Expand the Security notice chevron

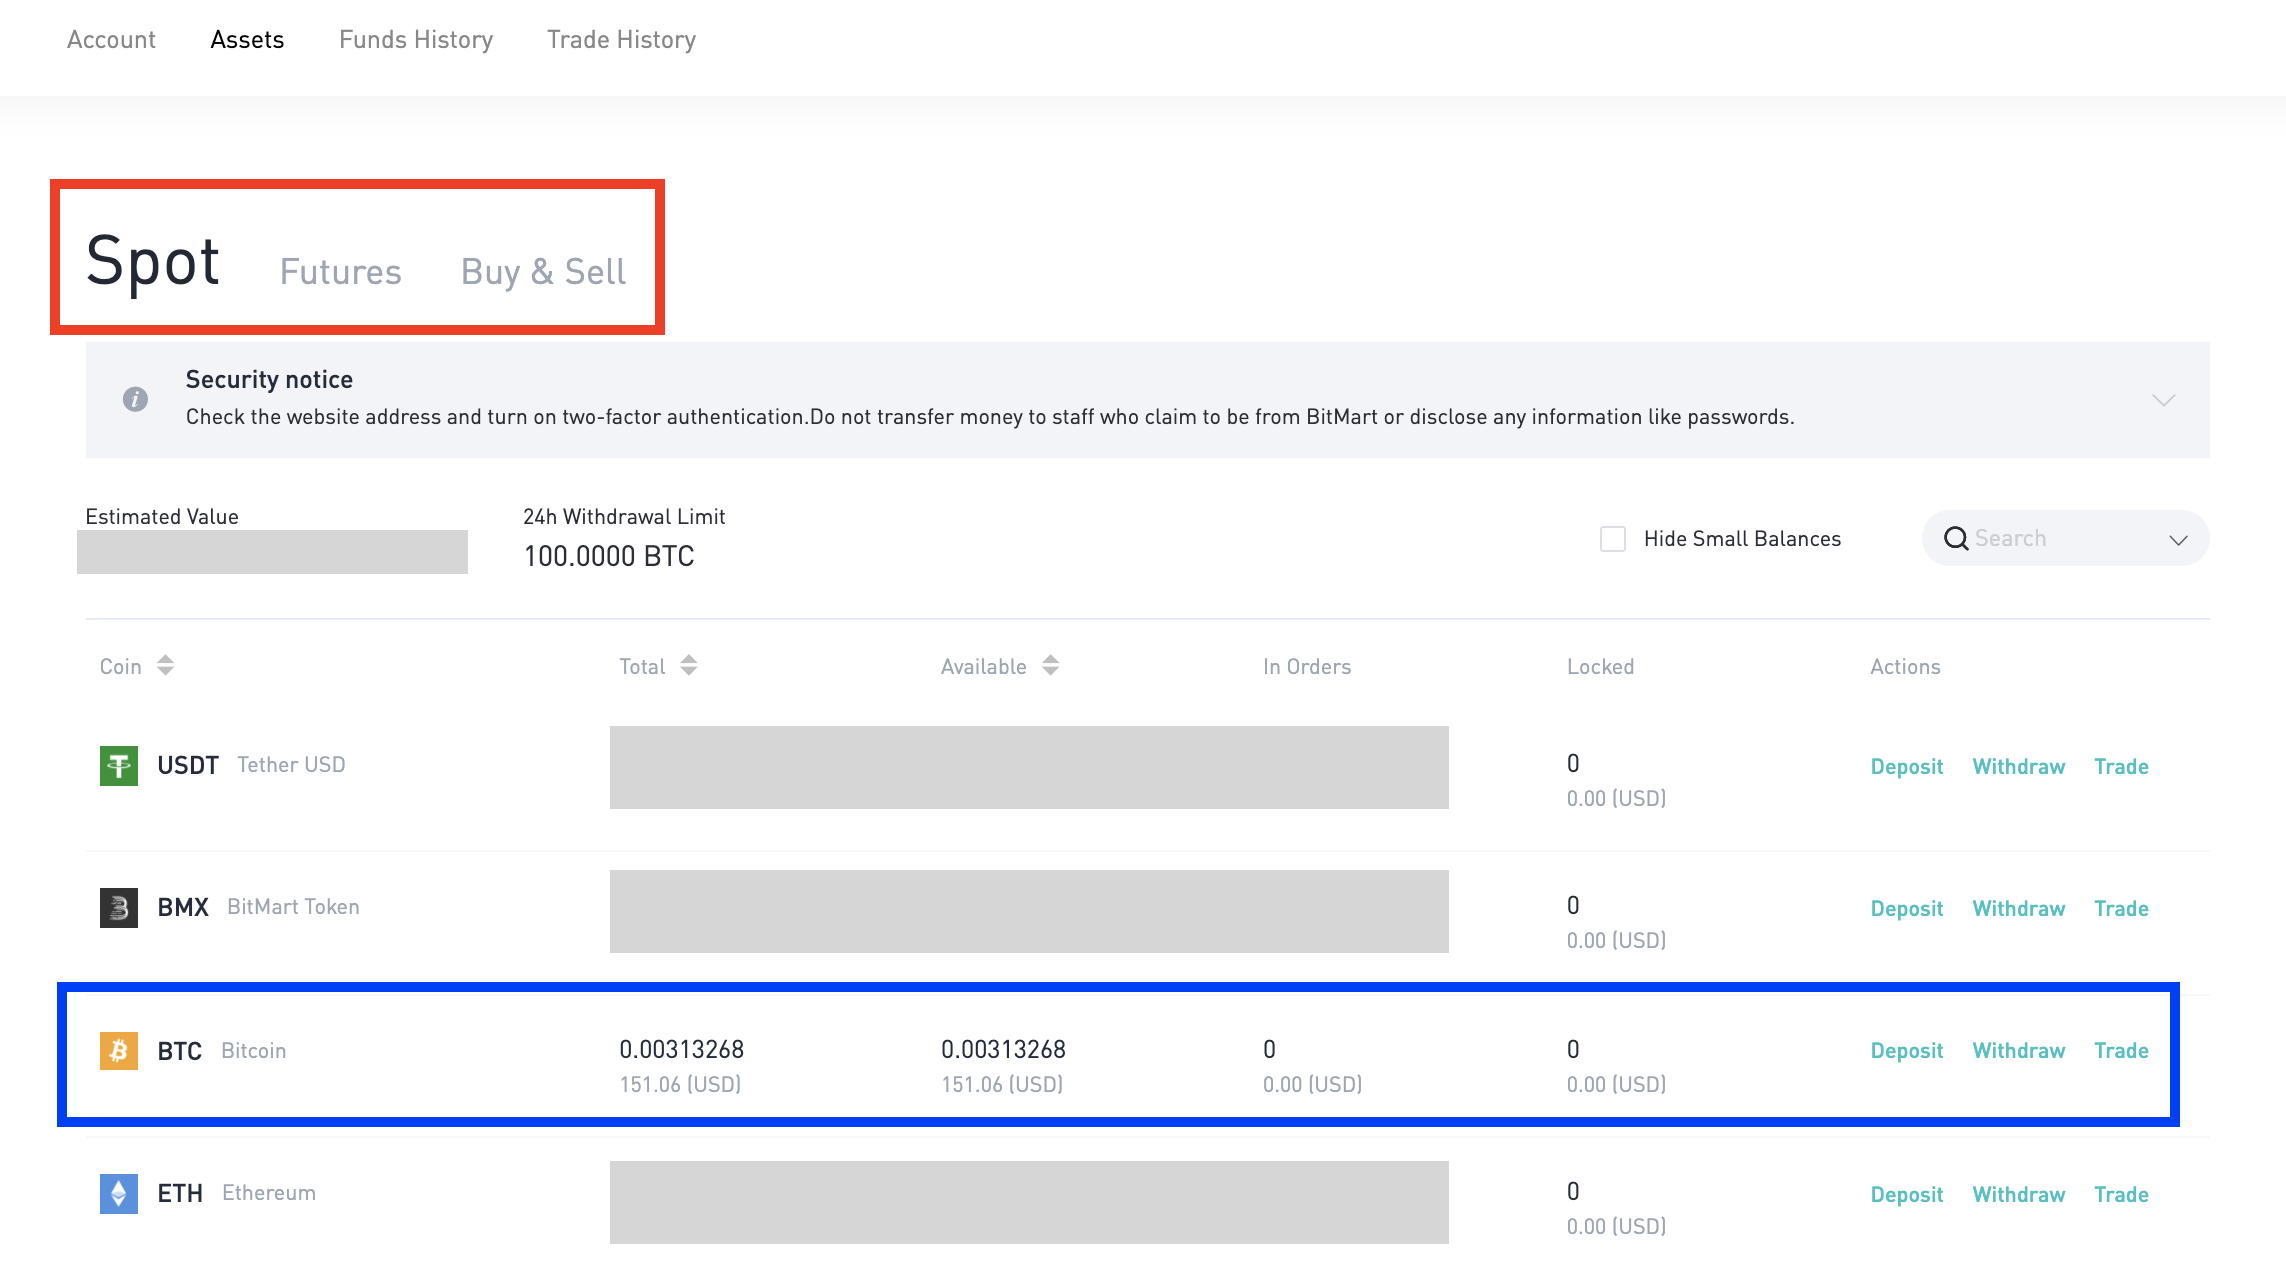click(2163, 400)
